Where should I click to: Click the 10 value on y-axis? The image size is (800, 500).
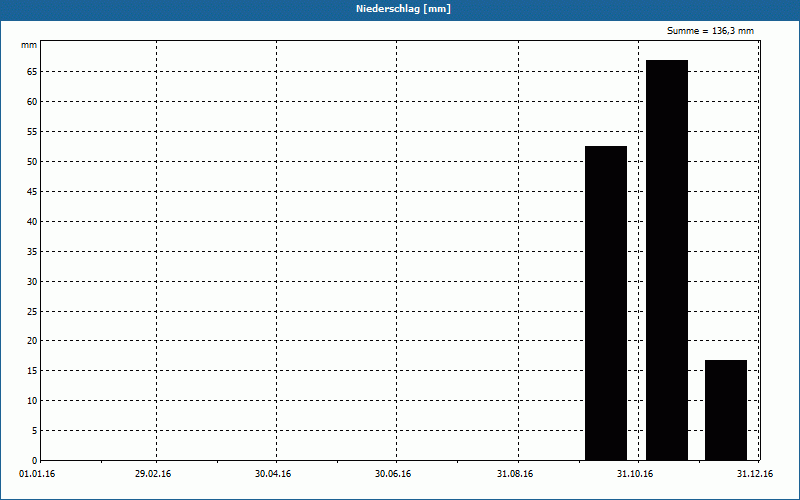coord(32,401)
